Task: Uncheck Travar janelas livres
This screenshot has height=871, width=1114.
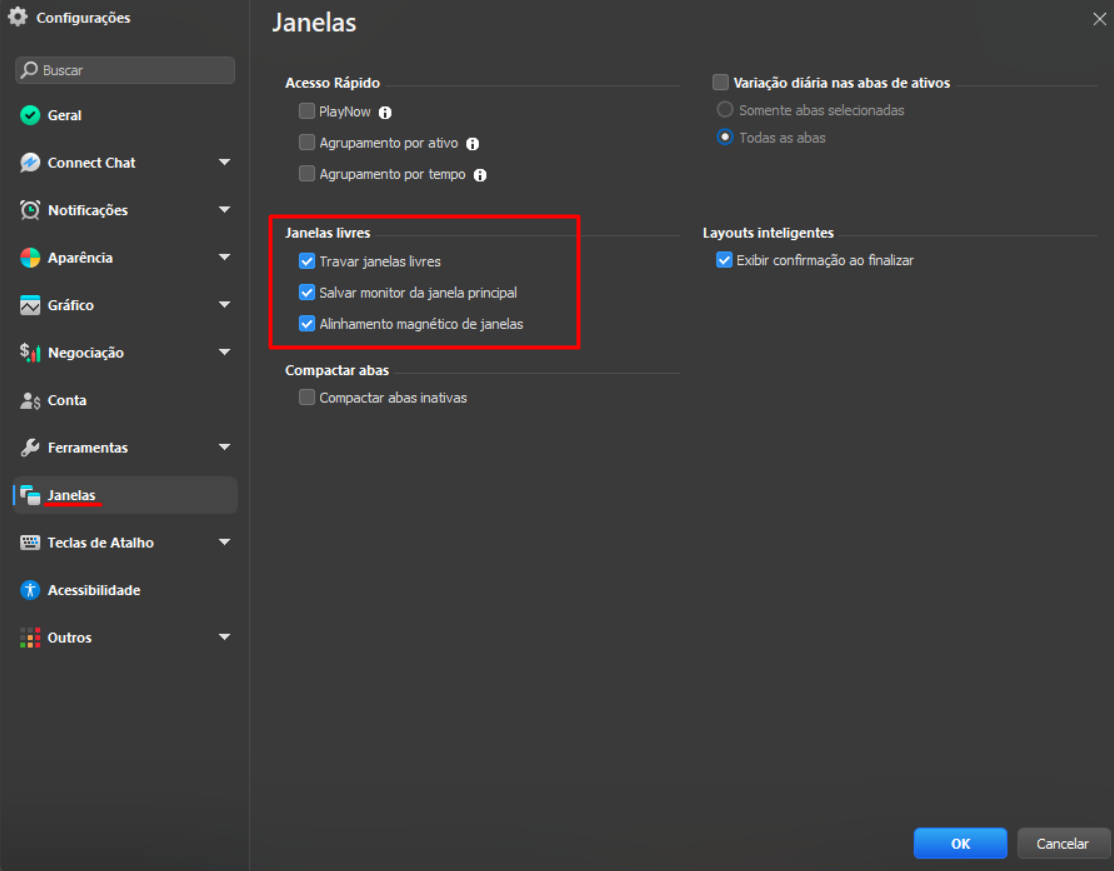Action: pyautogui.click(x=307, y=261)
